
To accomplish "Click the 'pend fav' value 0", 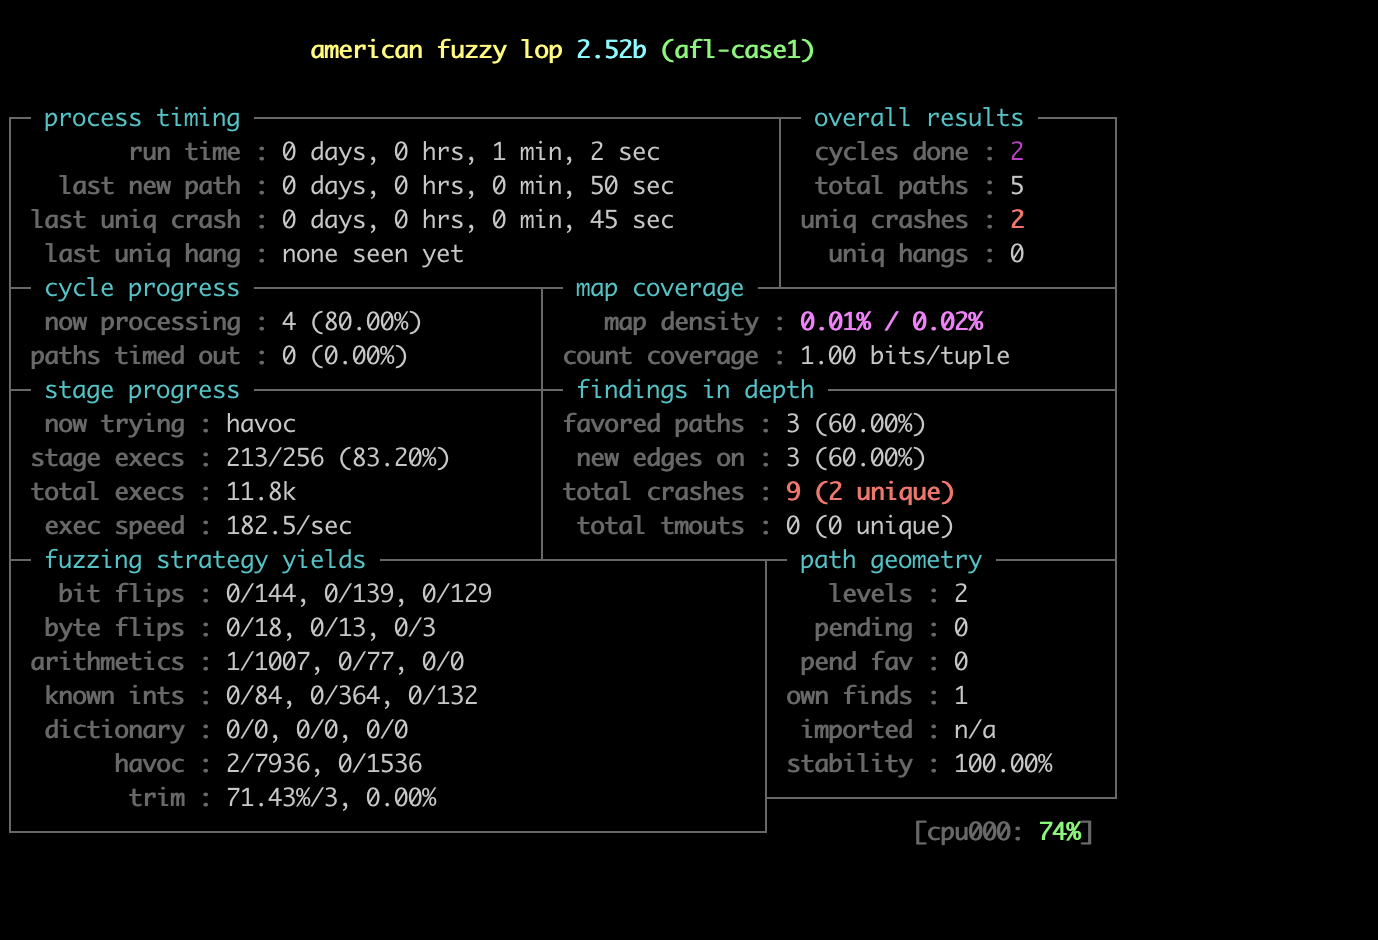I will point(961,662).
